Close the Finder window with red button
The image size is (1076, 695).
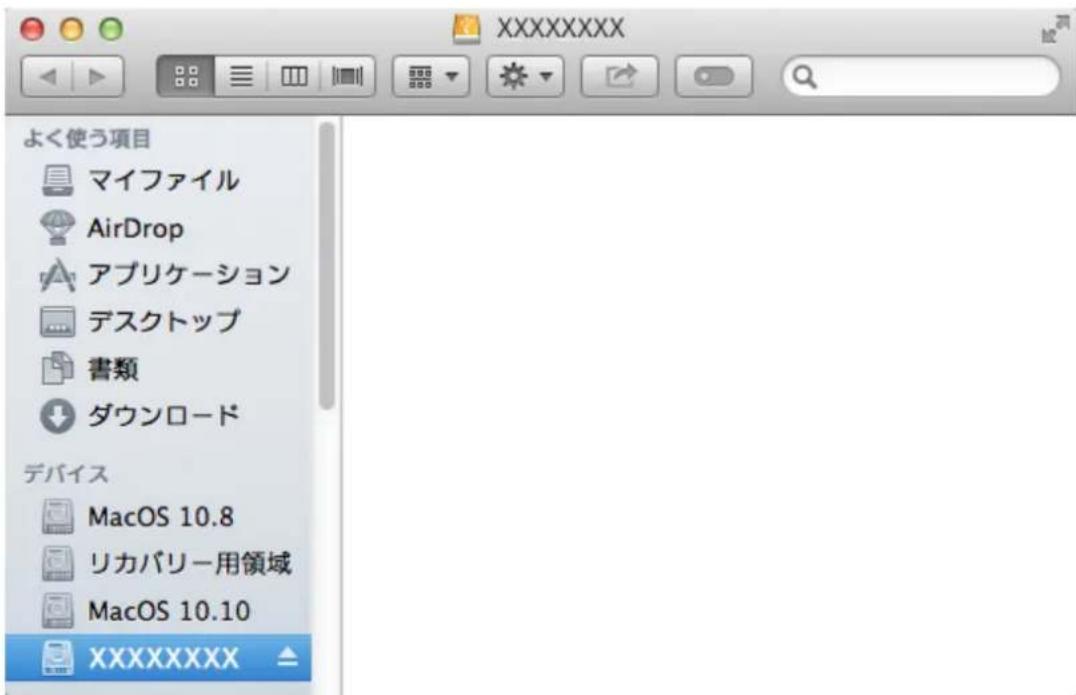(x=32, y=30)
